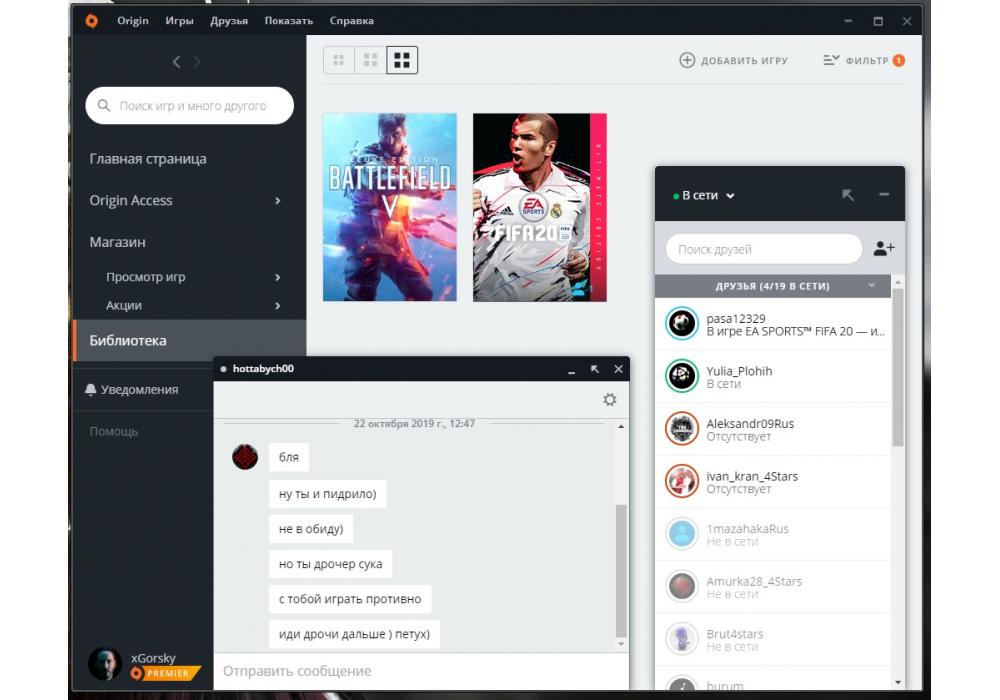Go forward with the right navigation arrow
This screenshot has width=1000, height=700.
tap(197, 62)
